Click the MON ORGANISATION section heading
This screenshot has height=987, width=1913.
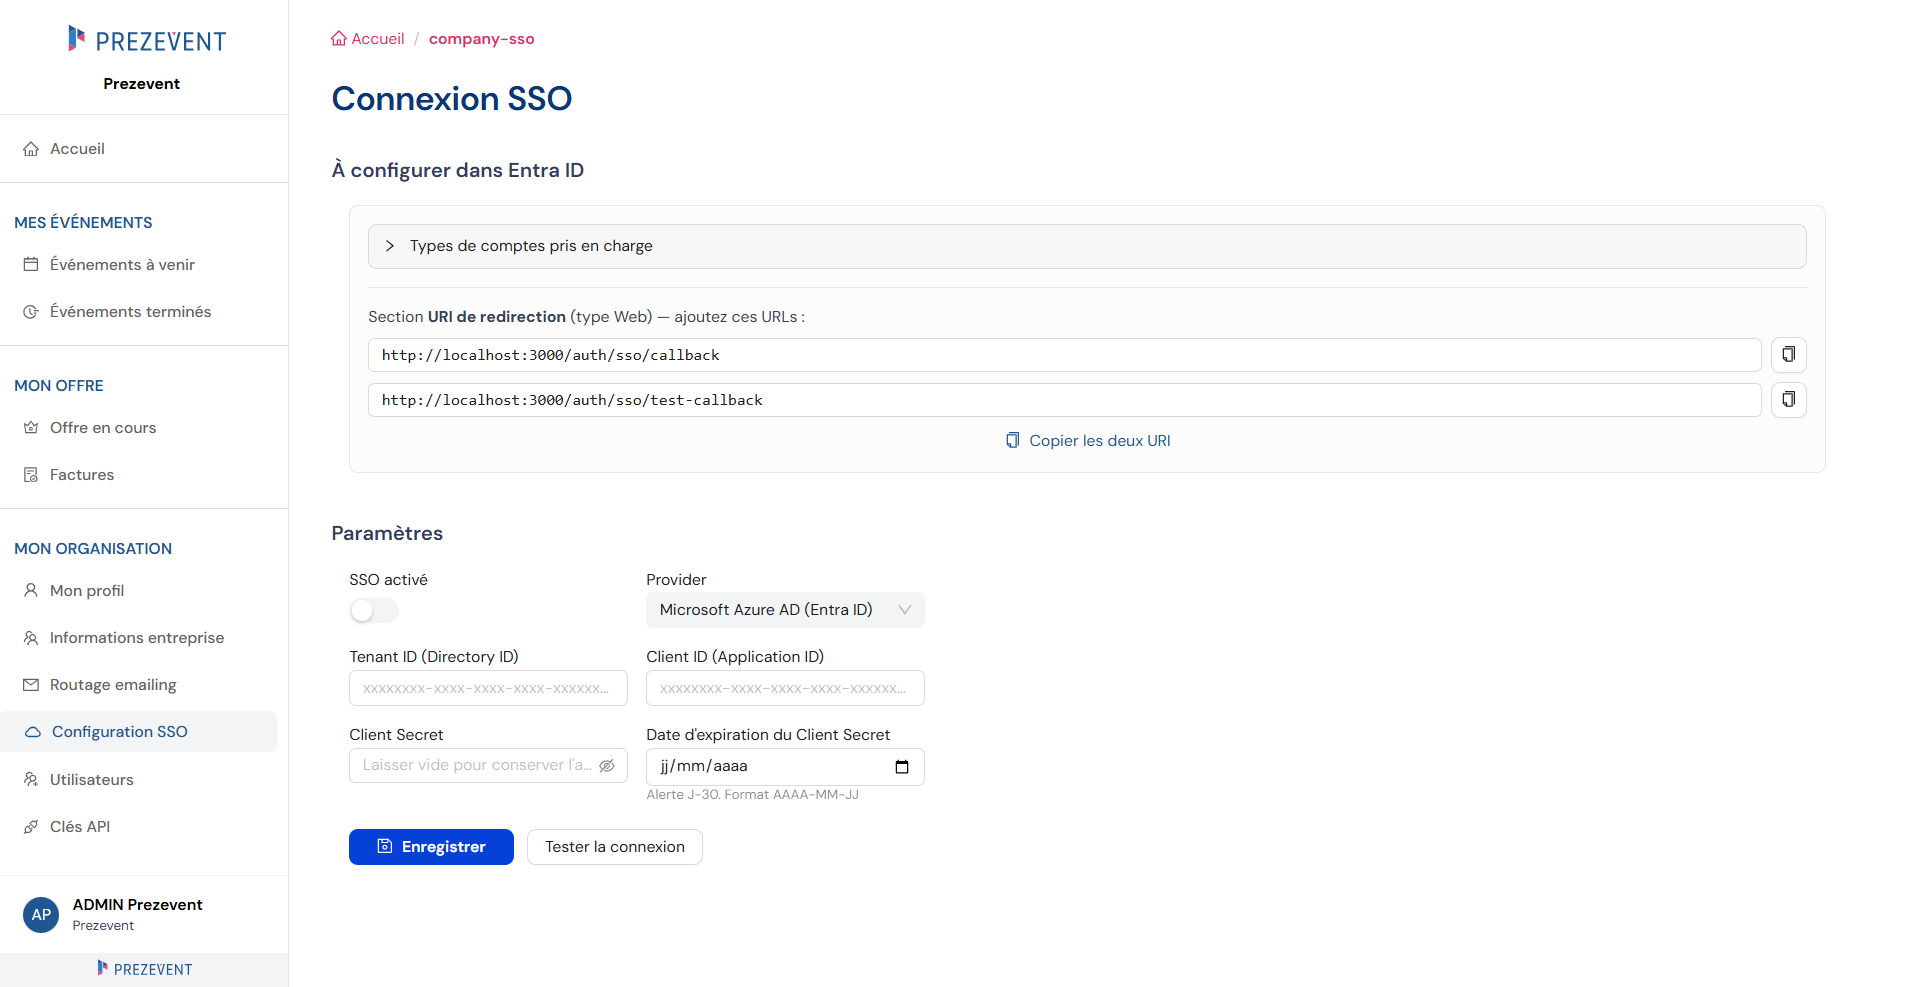click(x=93, y=549)
